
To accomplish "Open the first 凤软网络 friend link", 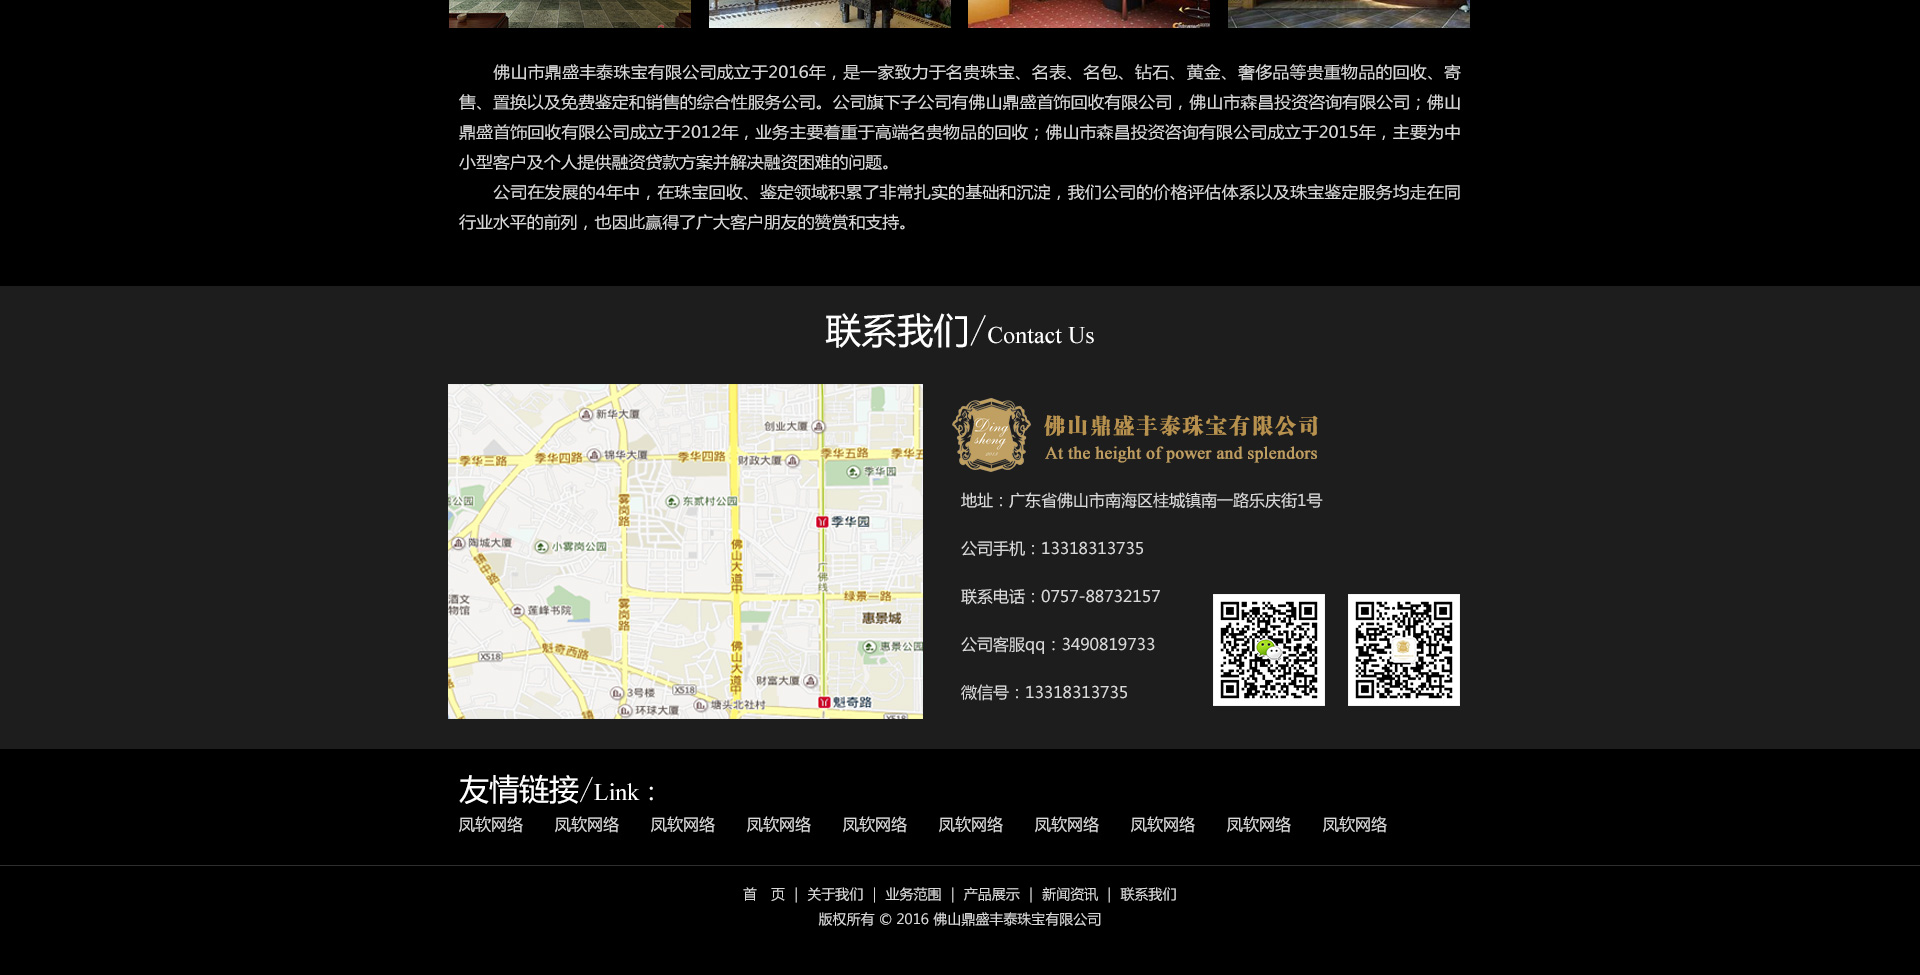I will (x=491, y=825).
